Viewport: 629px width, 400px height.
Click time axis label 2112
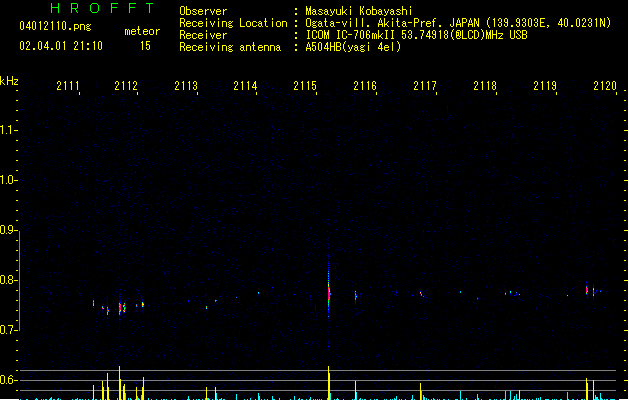coord(126,86)
